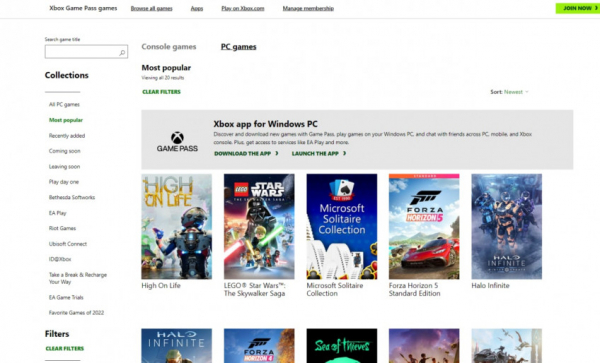Viewport: 600px width, 363px height.
Task: Click Forza Horizon 5 Standard Edition title
Action: pos(414,290)
